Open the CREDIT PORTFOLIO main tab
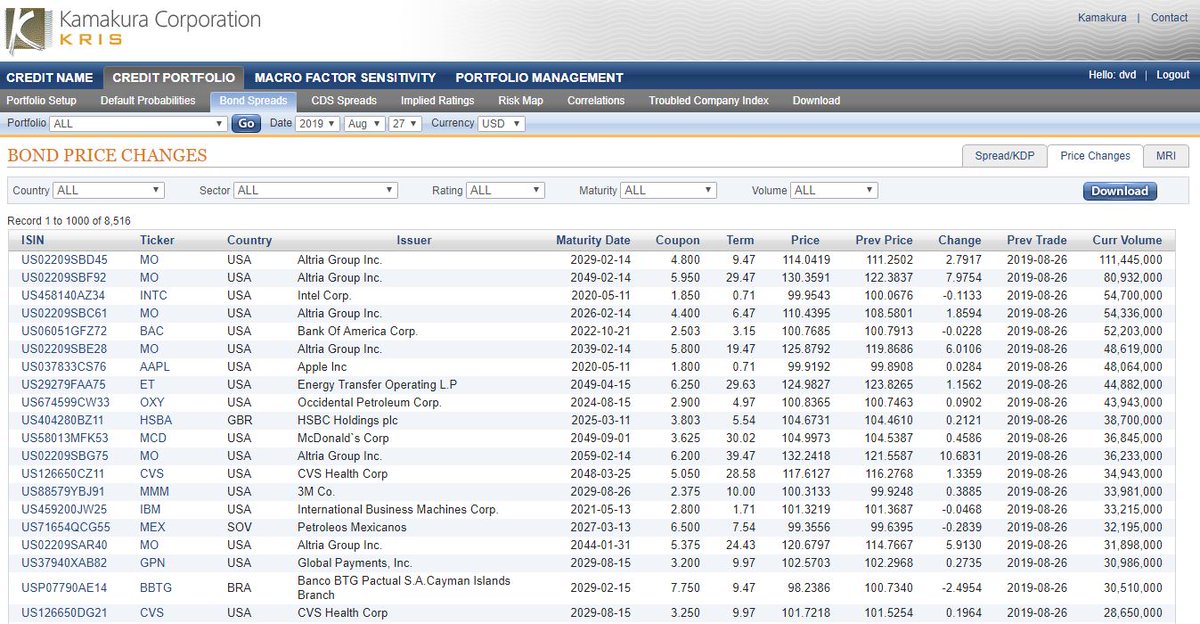The width and height of the screenshot is (1200, 624). (x=173, y=77)
